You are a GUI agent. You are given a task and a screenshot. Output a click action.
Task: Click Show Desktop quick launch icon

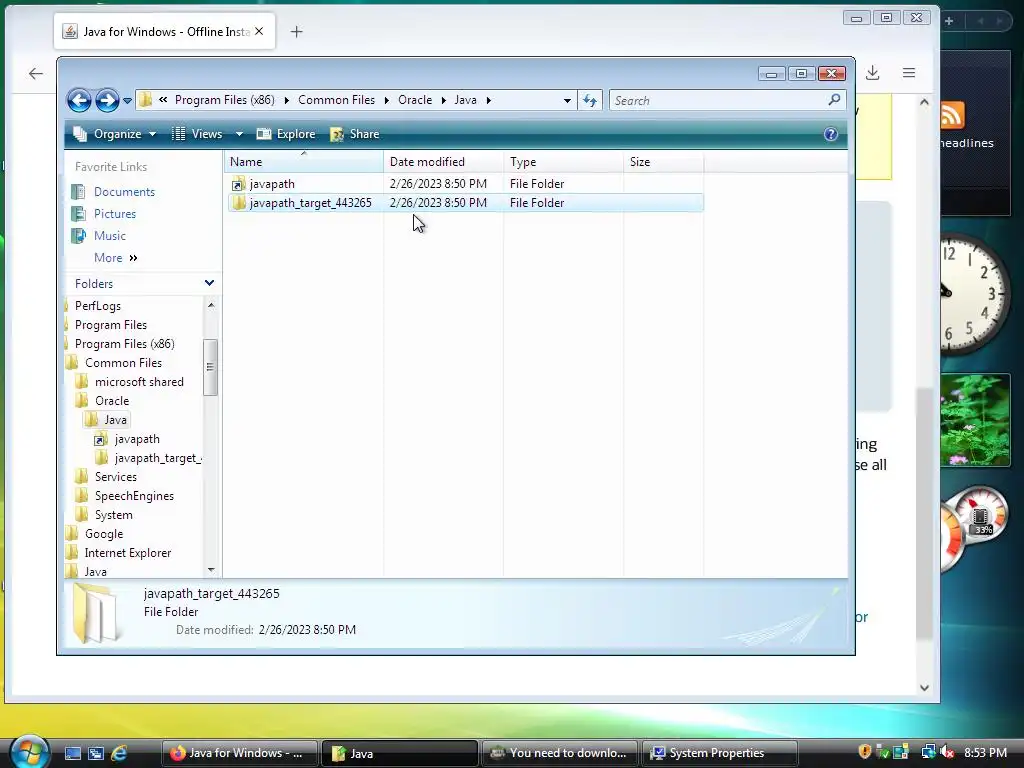click(72, 754)
